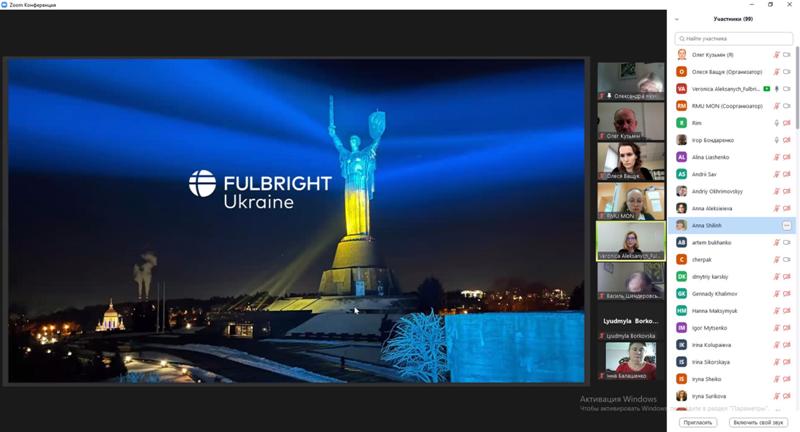Click the Zoom icon in the title bar
Viewport: 800px width, 432px height.
click(x=5, y=5)
